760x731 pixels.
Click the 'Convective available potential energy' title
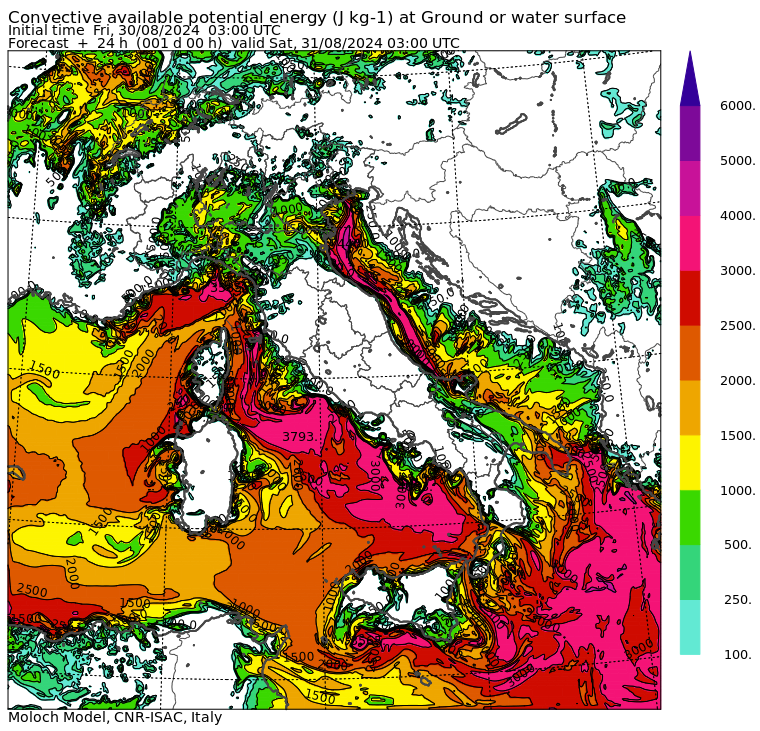pyautogui.click(x=317, y=17)
